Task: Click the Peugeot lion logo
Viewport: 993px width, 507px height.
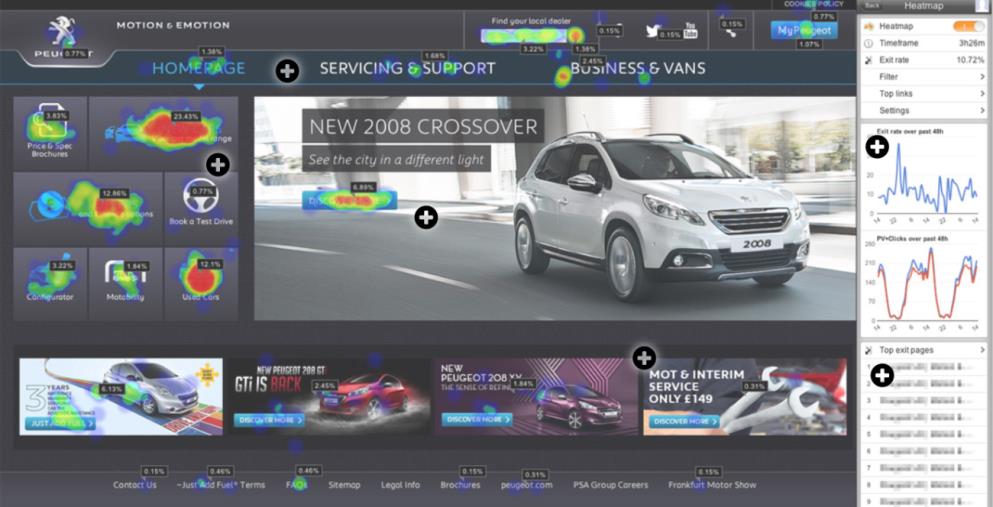Action: pyautogui.click(x=62, y=30)
